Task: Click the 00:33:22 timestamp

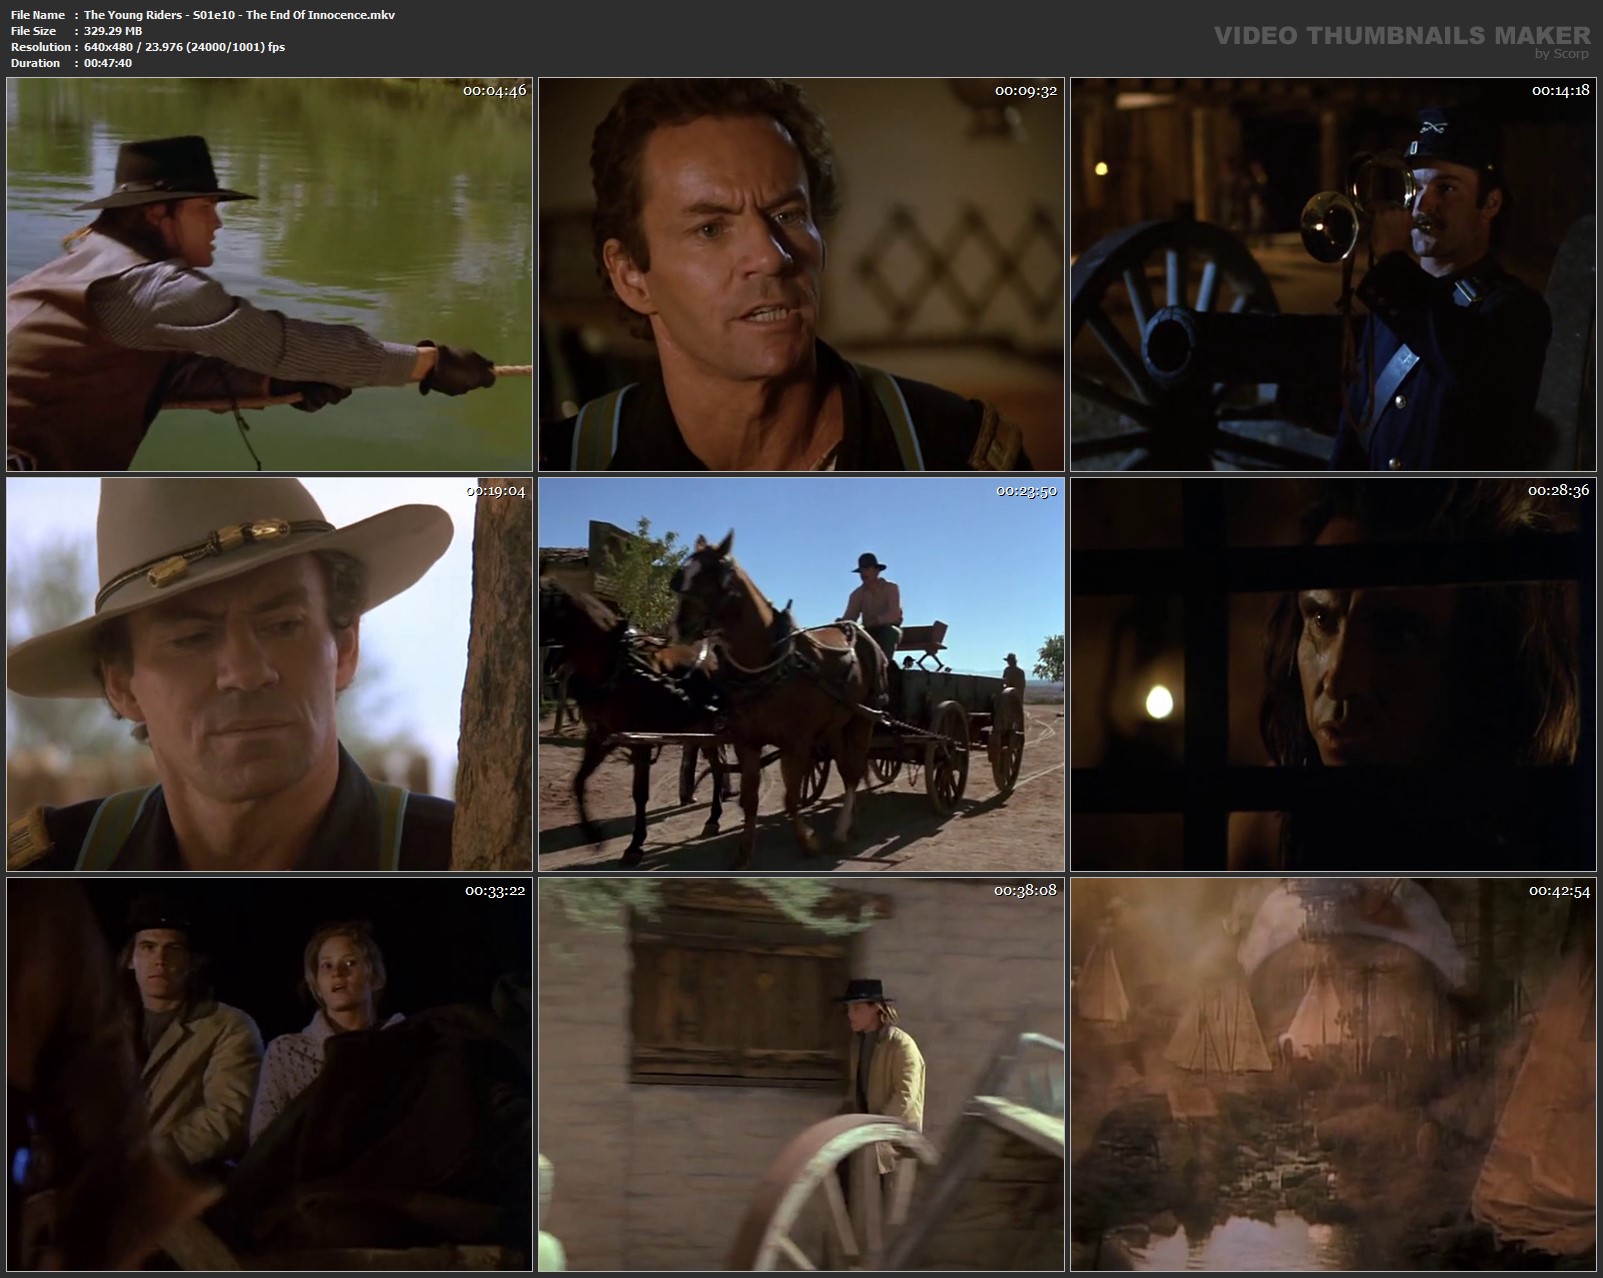Action: [495, 890]
